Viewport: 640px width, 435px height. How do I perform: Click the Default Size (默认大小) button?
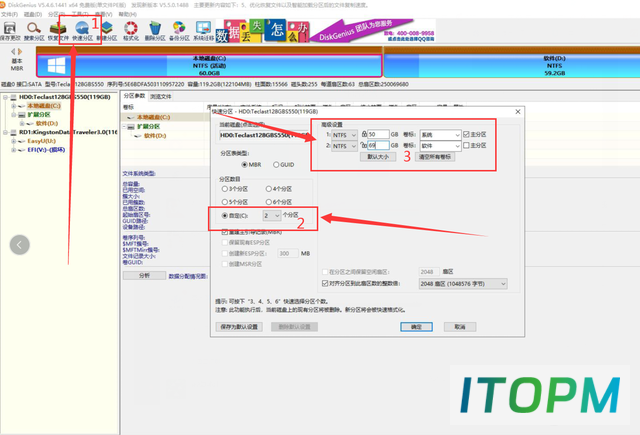click(378, 157)
